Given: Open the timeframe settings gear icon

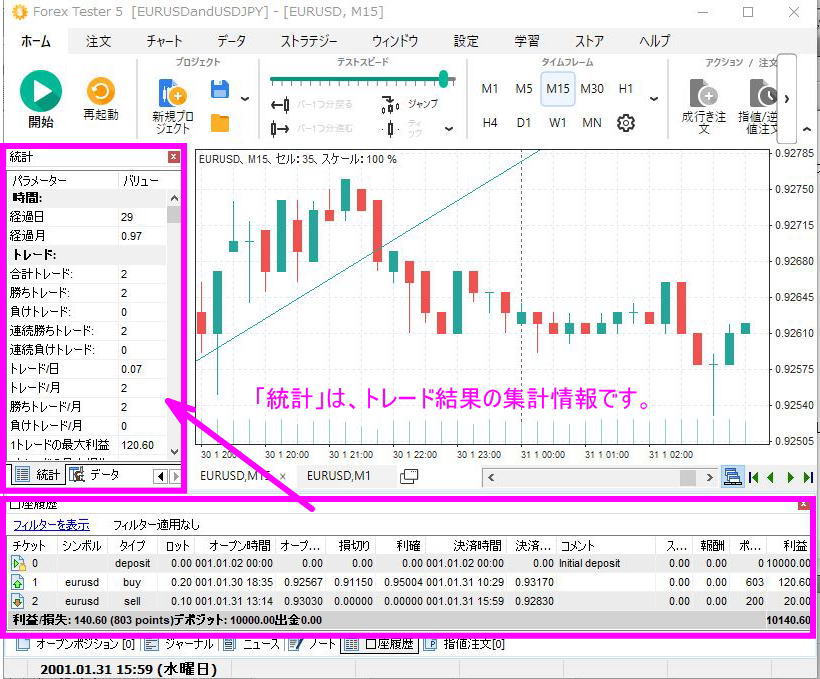Looking at the screenshot, I should 625,123.
